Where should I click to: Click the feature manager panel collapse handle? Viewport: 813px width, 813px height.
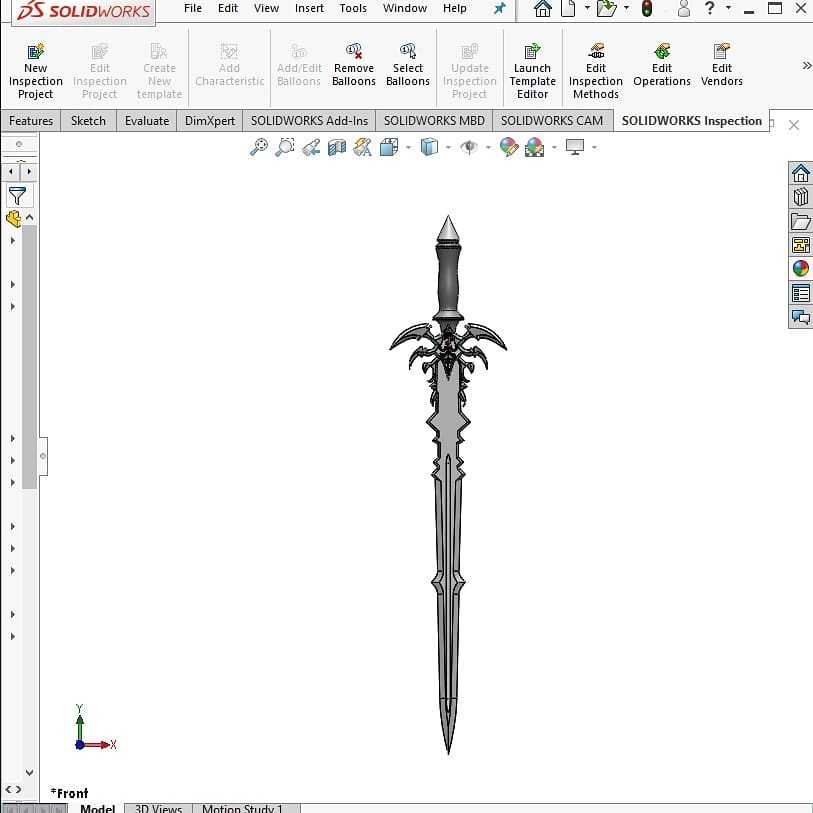point(43,456)
